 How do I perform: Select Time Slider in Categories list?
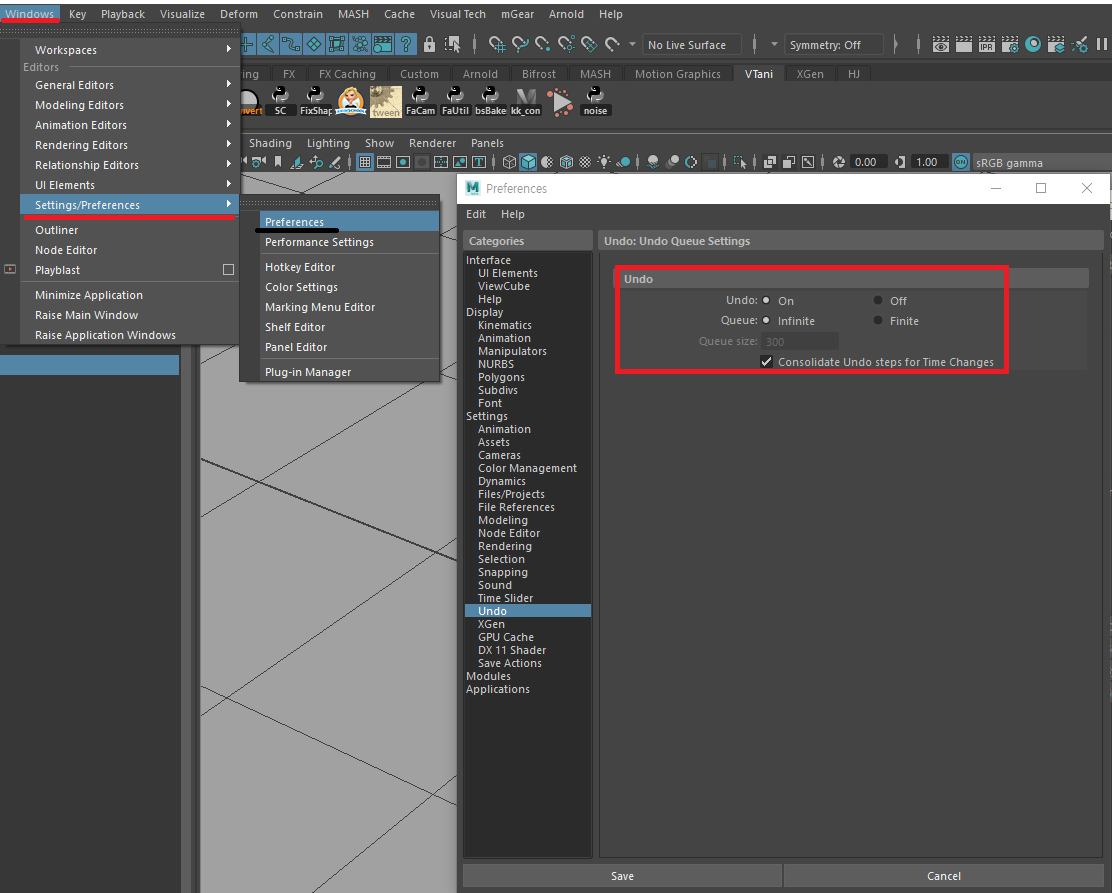505,598
